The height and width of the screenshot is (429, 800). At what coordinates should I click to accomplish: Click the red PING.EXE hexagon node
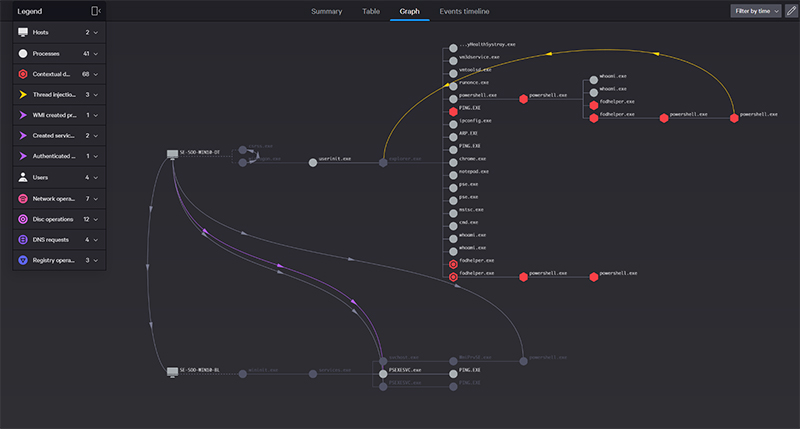pyautogui.click(x=453, y=109)
